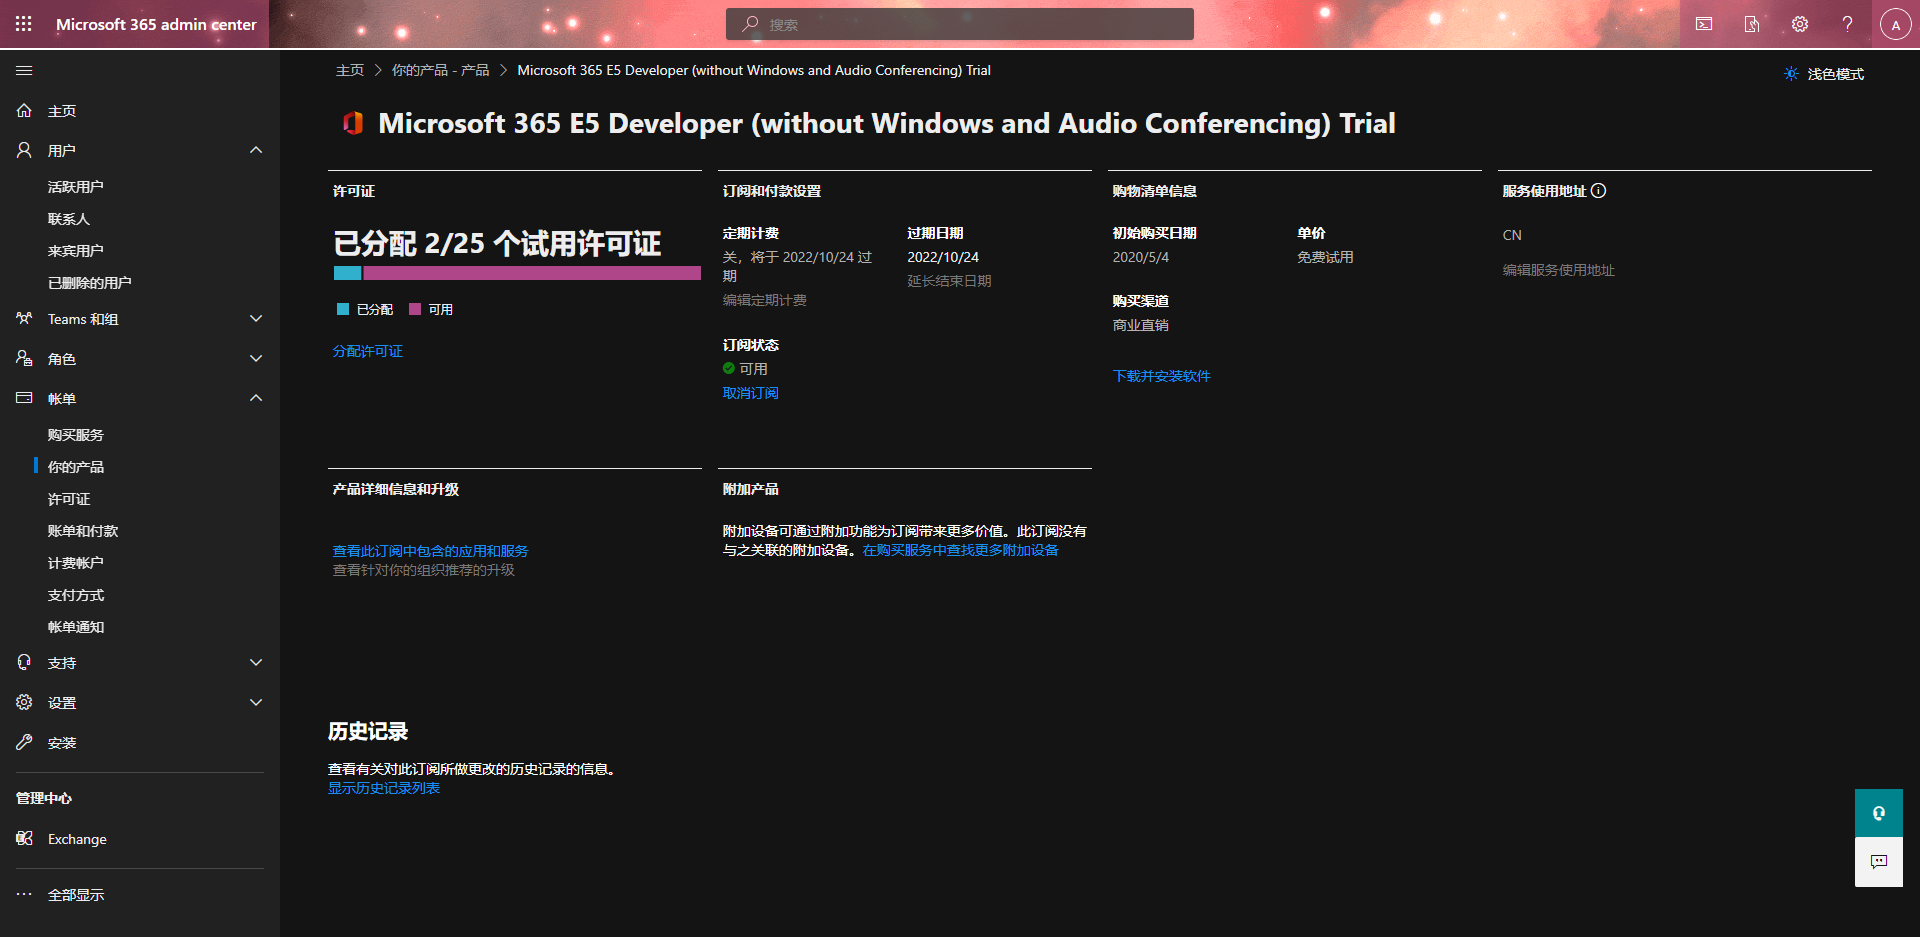Click Show history list link

(384, 788)
